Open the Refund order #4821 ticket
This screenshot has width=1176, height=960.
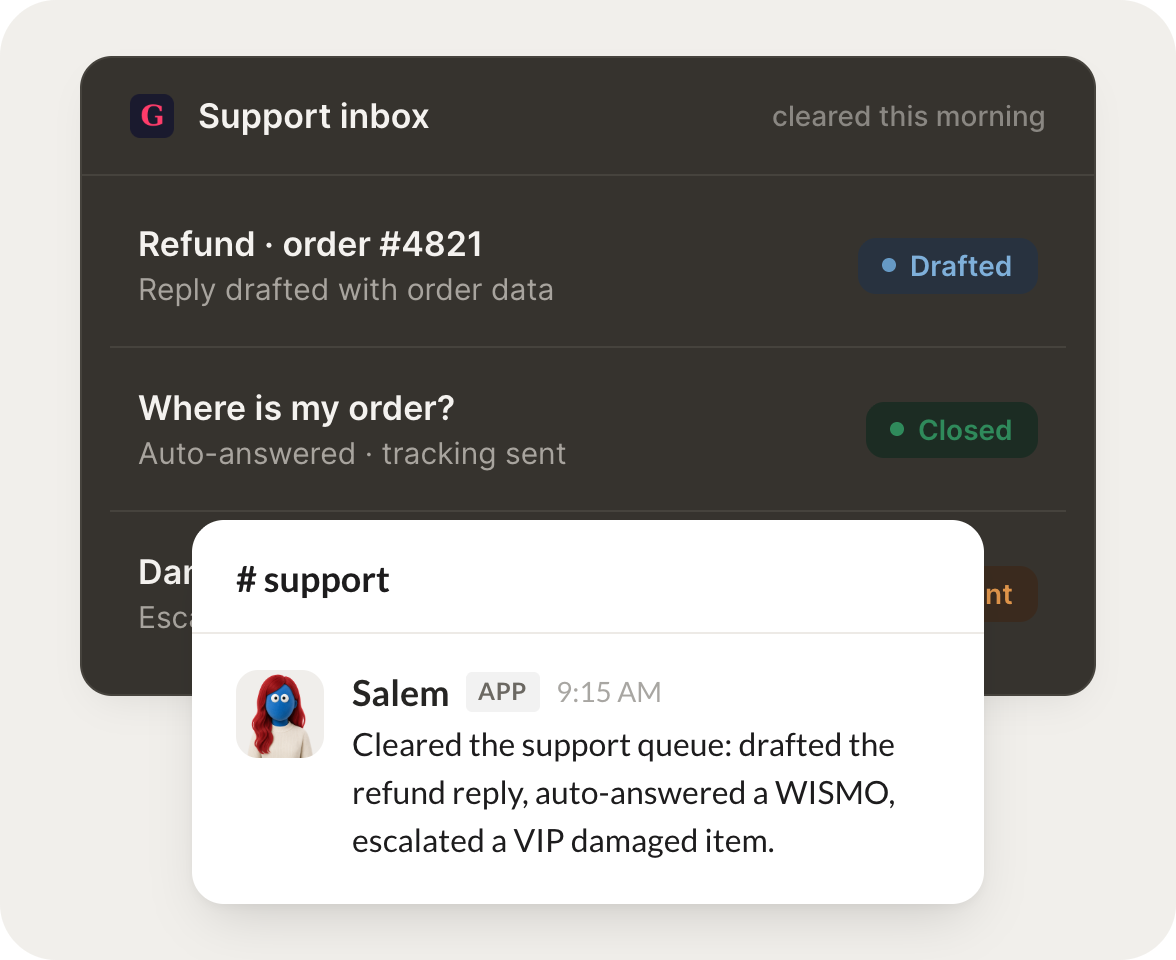tap(588, 266)
